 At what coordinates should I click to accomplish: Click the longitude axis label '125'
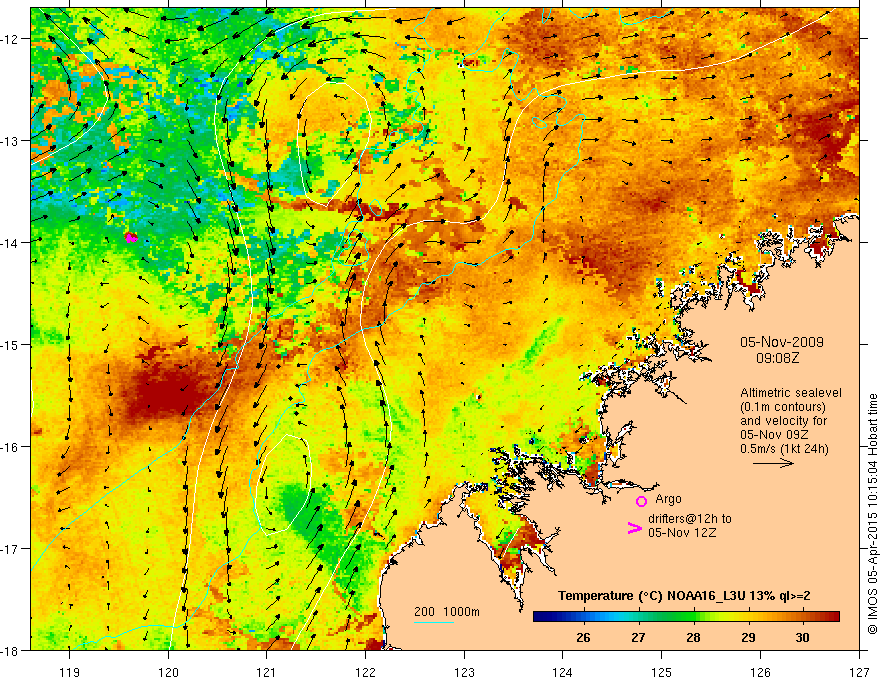662,672
